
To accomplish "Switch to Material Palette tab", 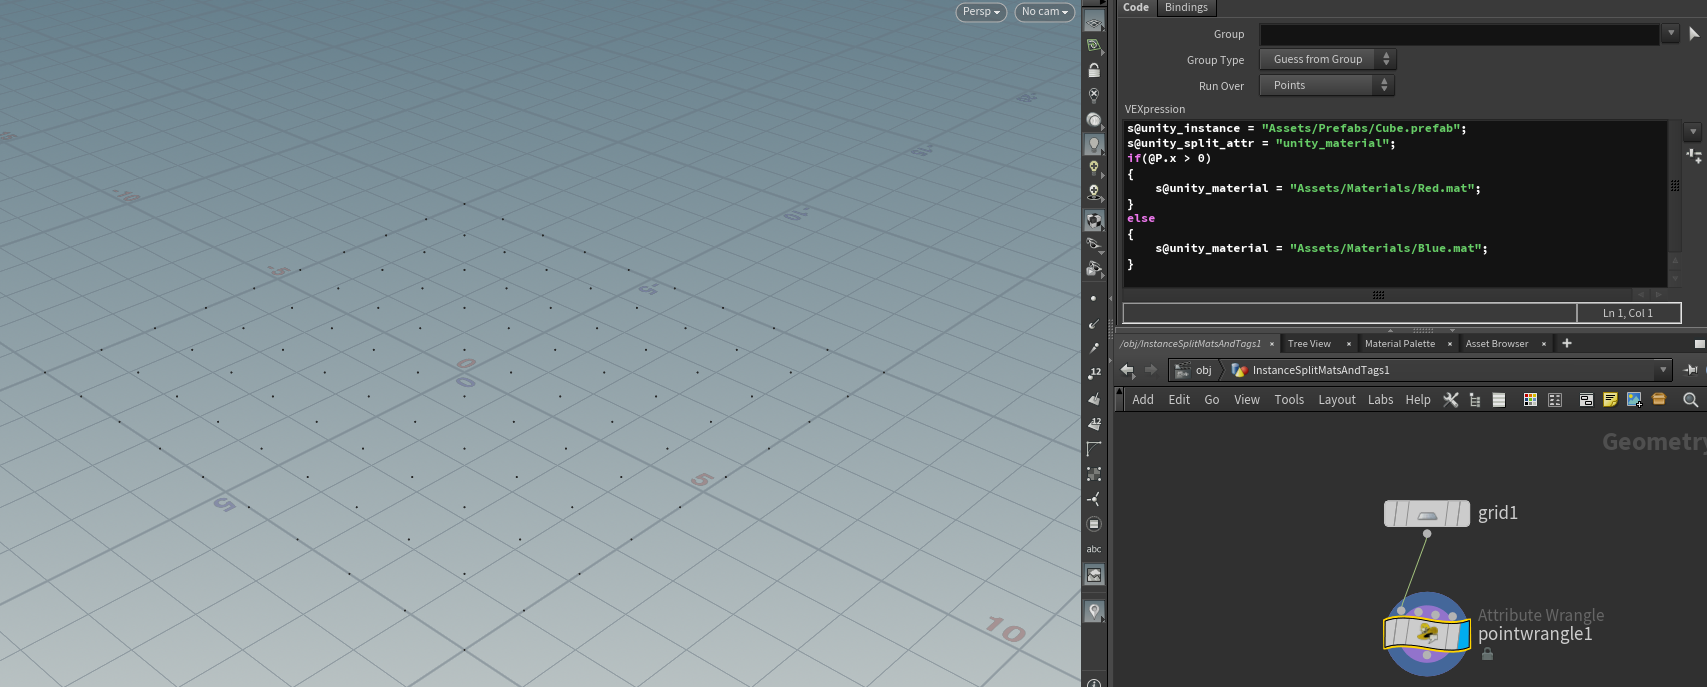I will (1399, 344).
